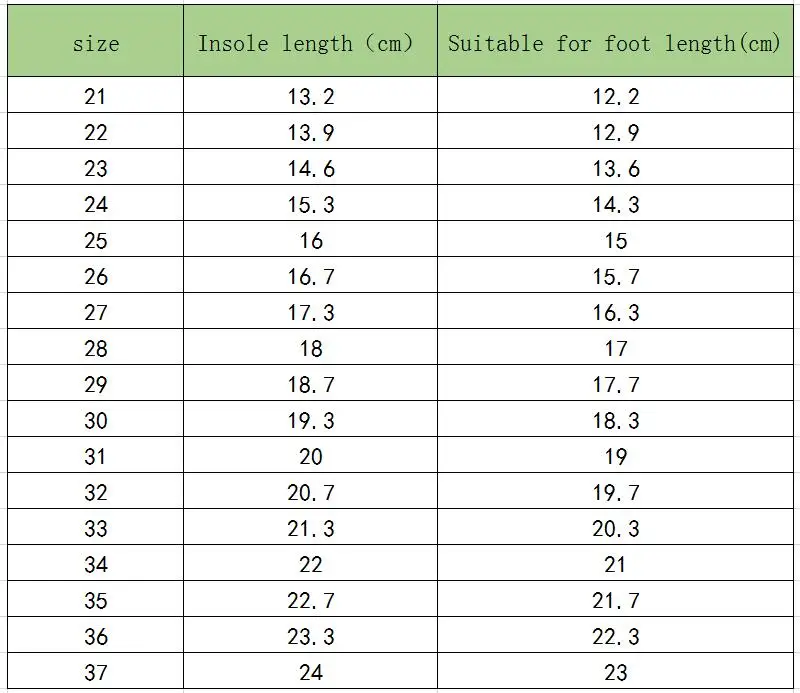Click foot length value 20.3
Image resolution: width=800 pixels, height=693 pixels.
tap(615, 529)
